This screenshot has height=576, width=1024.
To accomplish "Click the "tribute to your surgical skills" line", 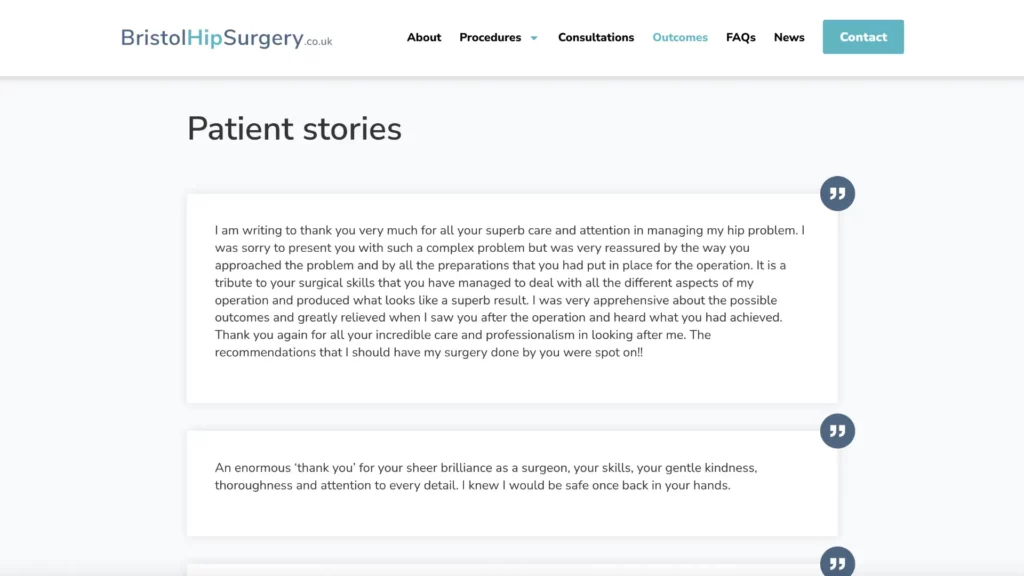I will 300,283.
